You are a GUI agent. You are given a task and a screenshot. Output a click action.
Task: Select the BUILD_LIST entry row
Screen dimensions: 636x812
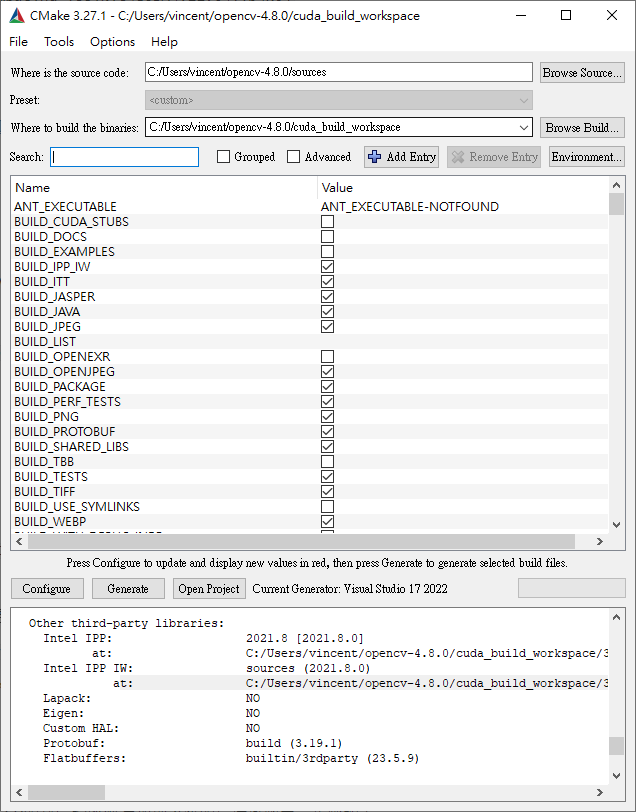(310, 342)
